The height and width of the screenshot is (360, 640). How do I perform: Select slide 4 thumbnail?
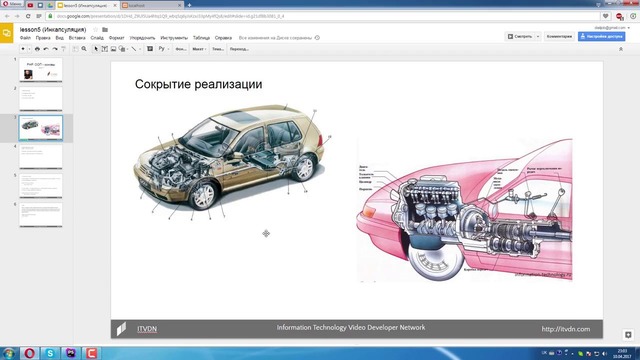tap(41, 156)
